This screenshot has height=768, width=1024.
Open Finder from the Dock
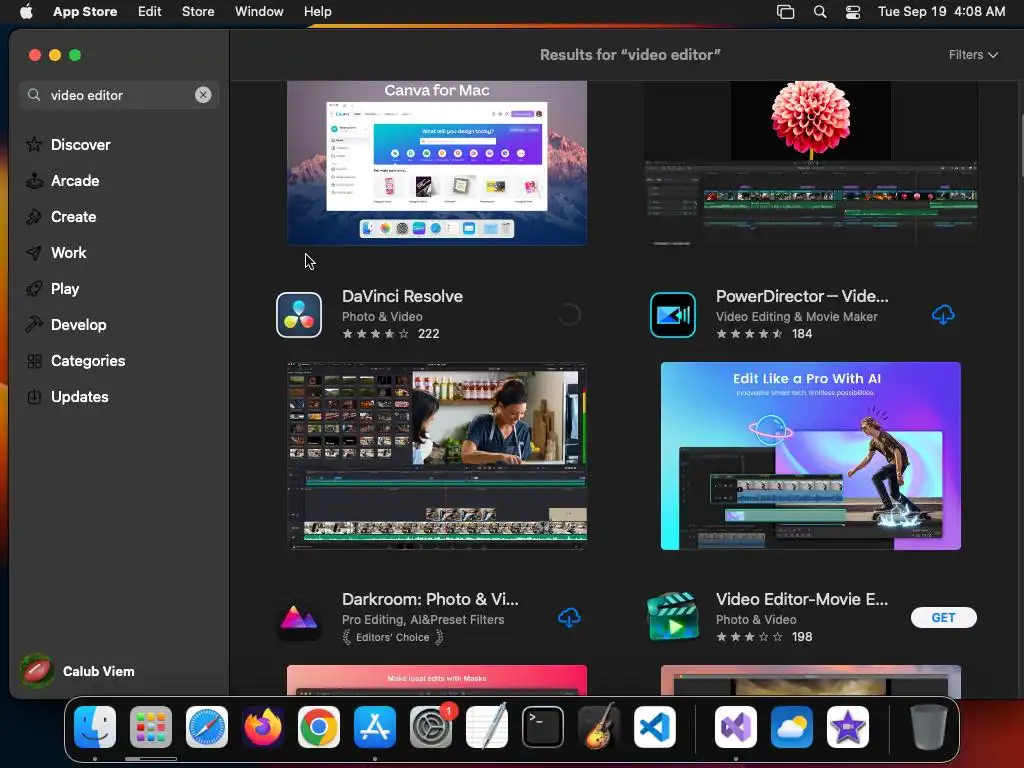tap(95, 727)
